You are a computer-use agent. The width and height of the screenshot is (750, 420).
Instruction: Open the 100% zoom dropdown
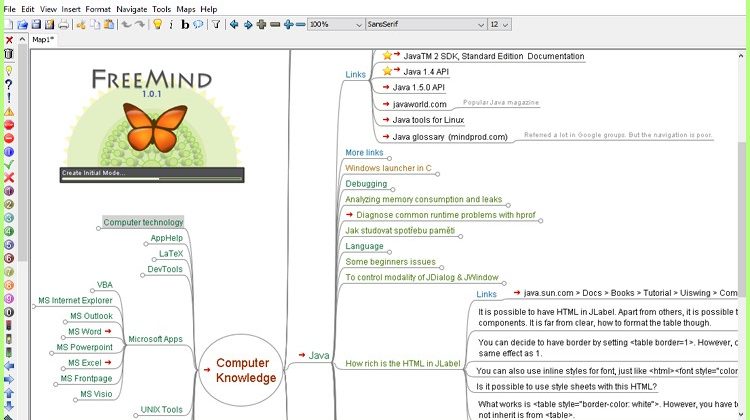pos(335,24)
